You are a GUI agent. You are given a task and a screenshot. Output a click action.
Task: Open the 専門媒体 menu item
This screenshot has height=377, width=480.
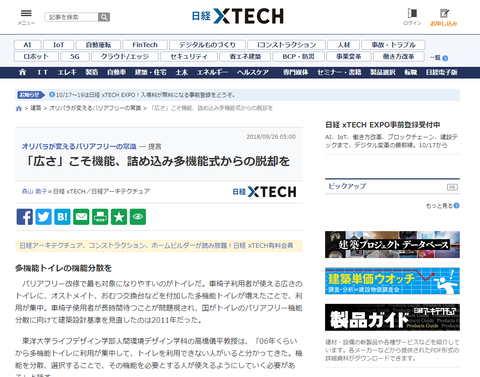pos(295,72)
